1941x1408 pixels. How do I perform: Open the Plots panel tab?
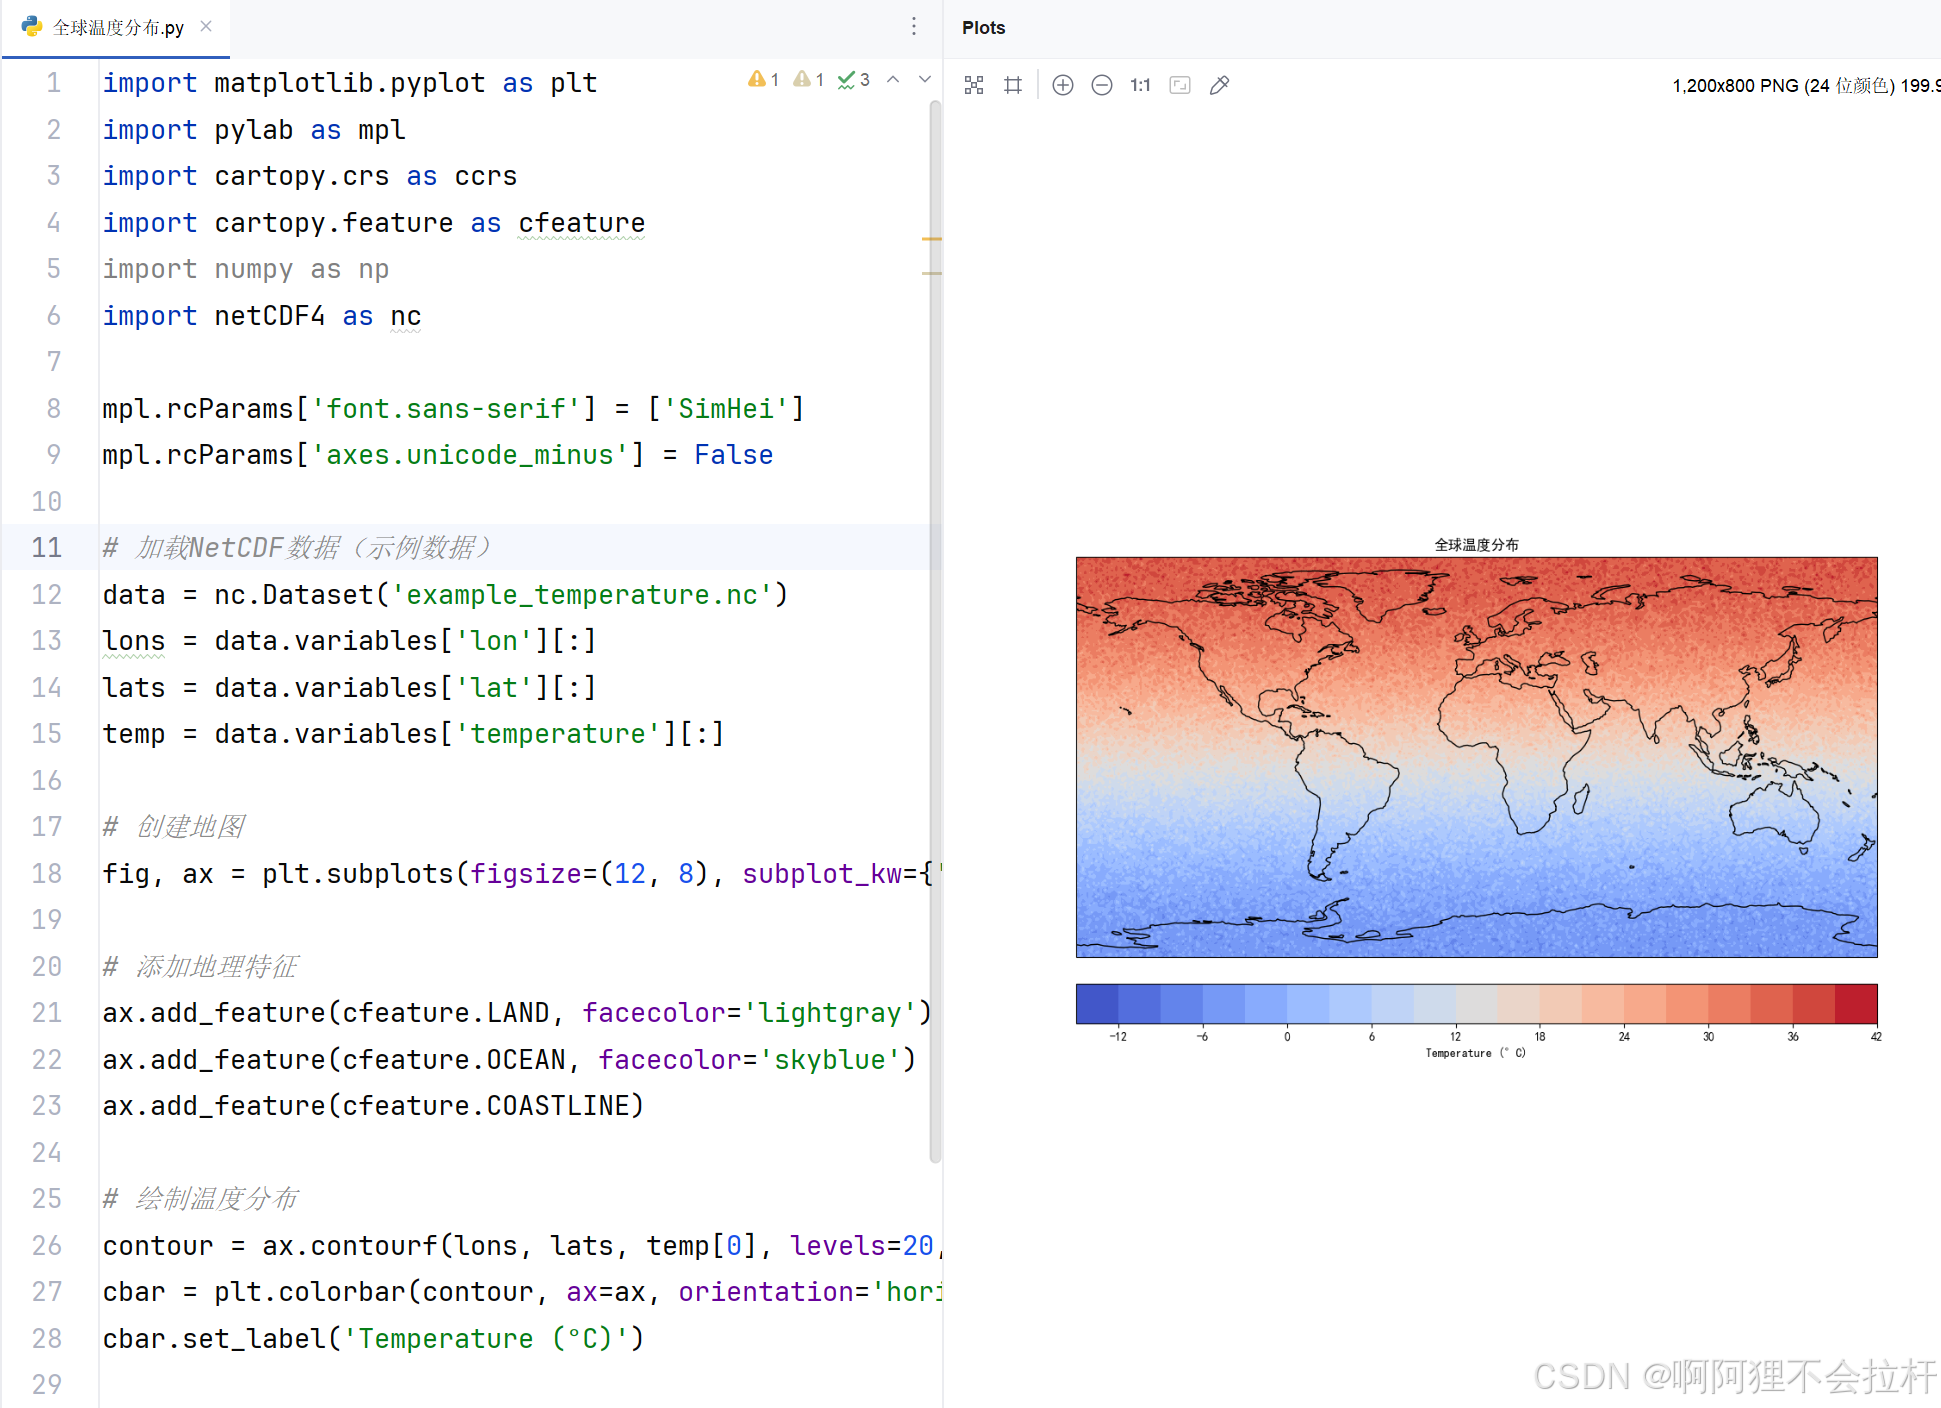[983, 28]
